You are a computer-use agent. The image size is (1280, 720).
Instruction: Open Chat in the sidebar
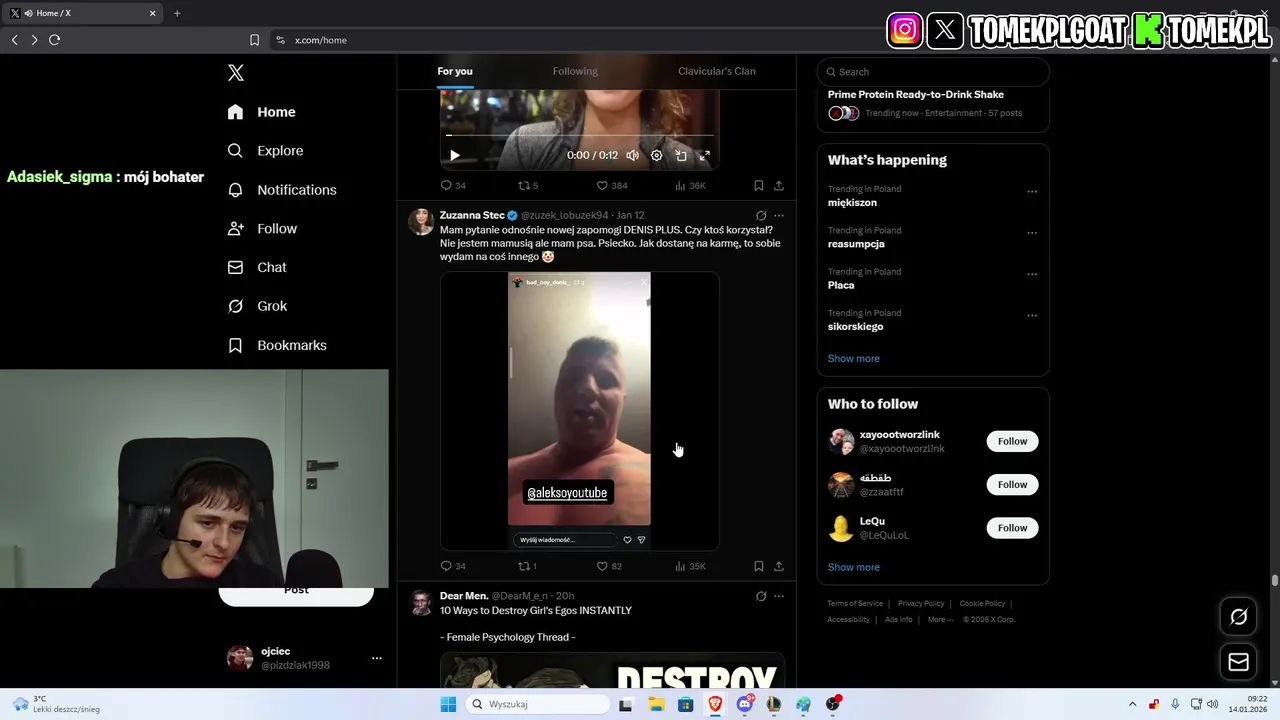tap(258, 268)
